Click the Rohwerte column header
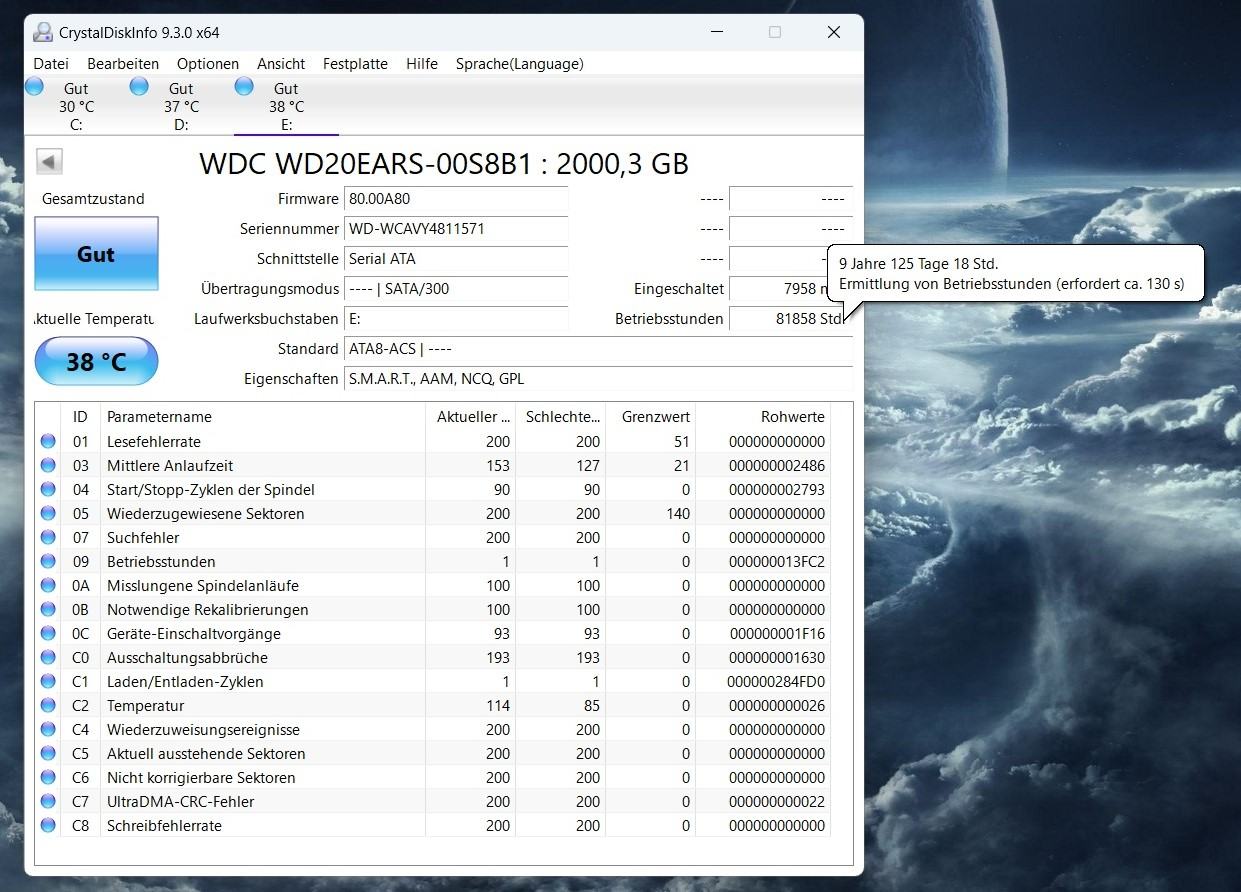Viewport: 1241px width, 892px height. click(763, 417)
